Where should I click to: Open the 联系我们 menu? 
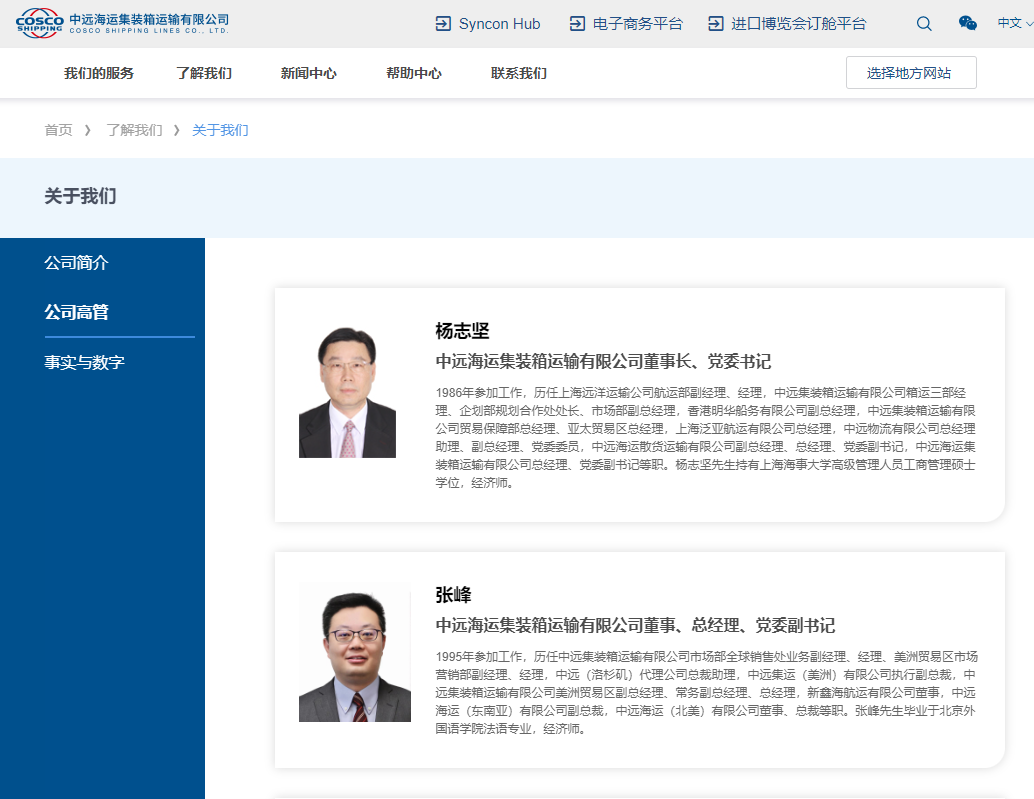click(x=519, y=73)
